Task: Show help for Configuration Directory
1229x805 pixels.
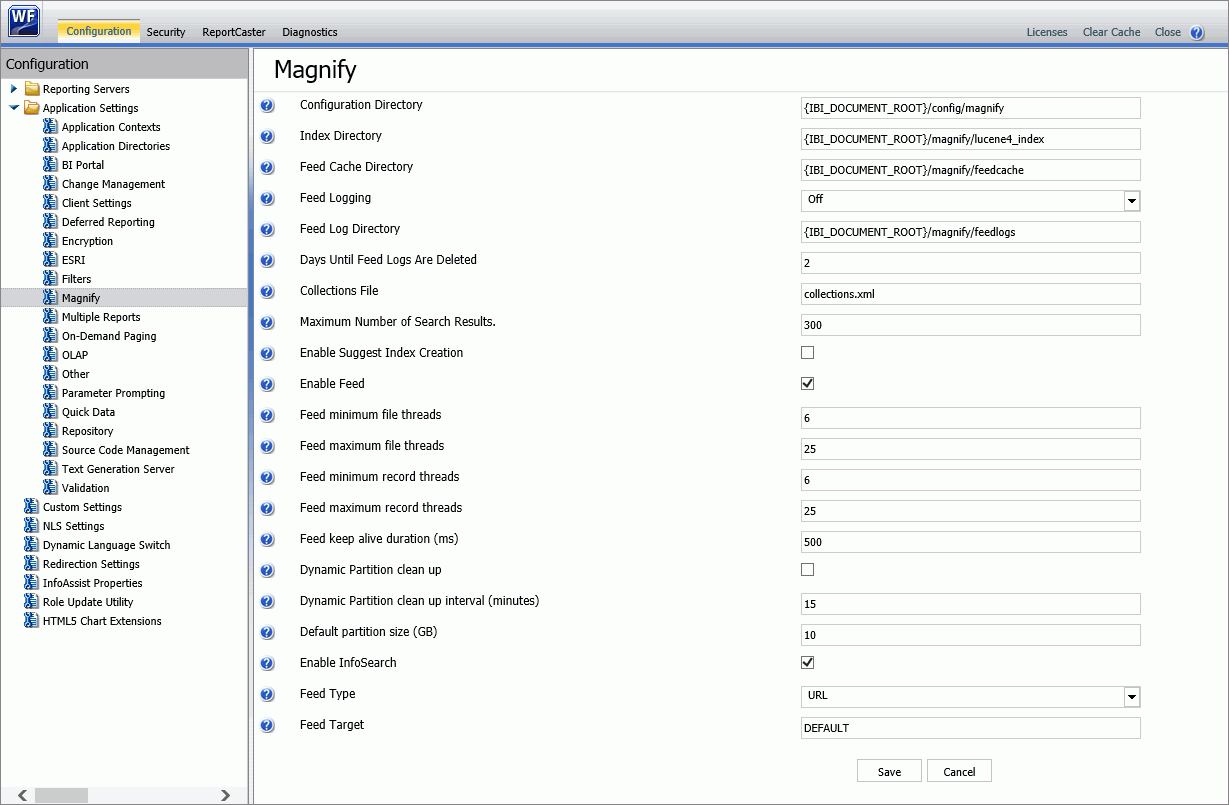Action: 267,106
